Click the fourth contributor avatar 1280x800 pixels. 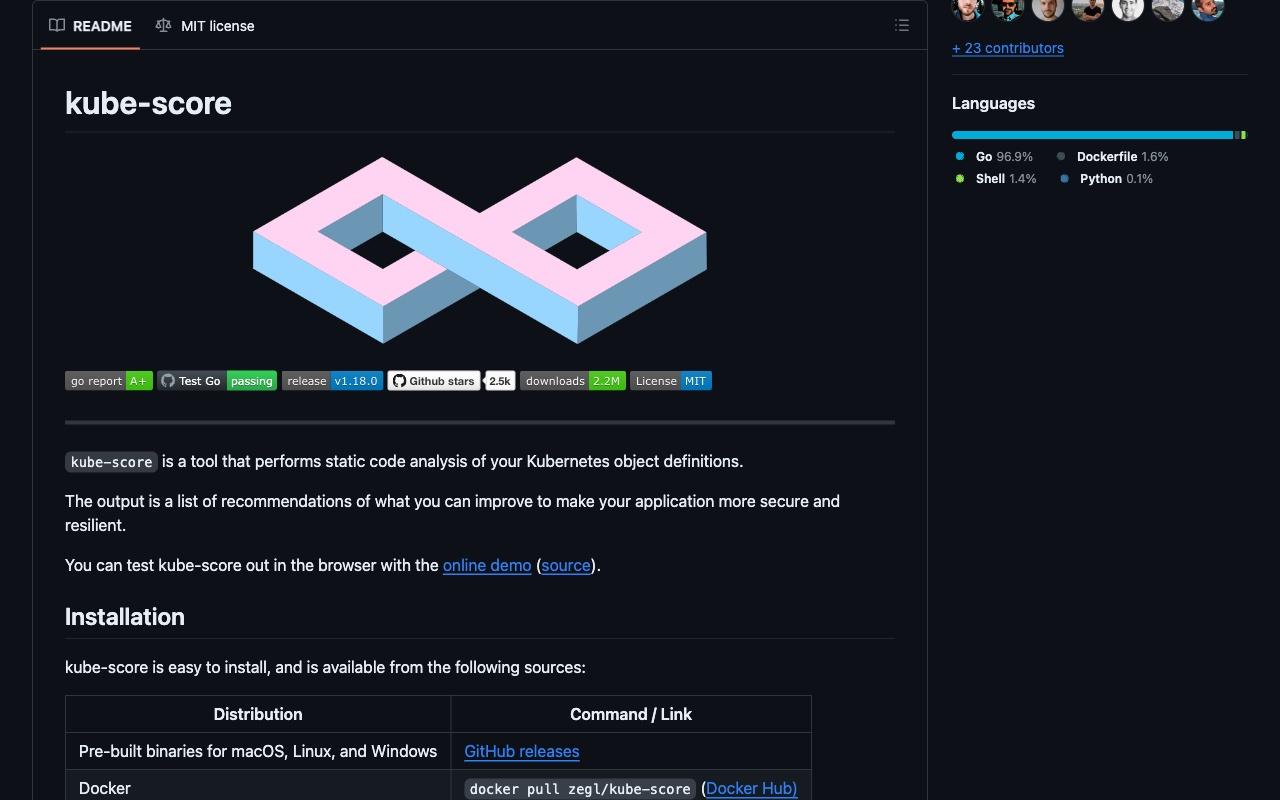[1088, 9]
